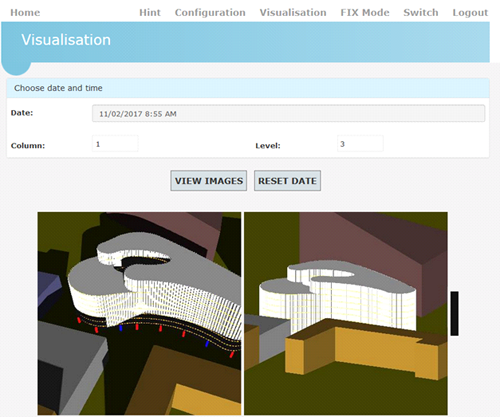Image resolution: width=500 pixels, height=417 pixels.
Task: Click the RESET DATE button
Action: pyautogui.click(x=287, y=181)
